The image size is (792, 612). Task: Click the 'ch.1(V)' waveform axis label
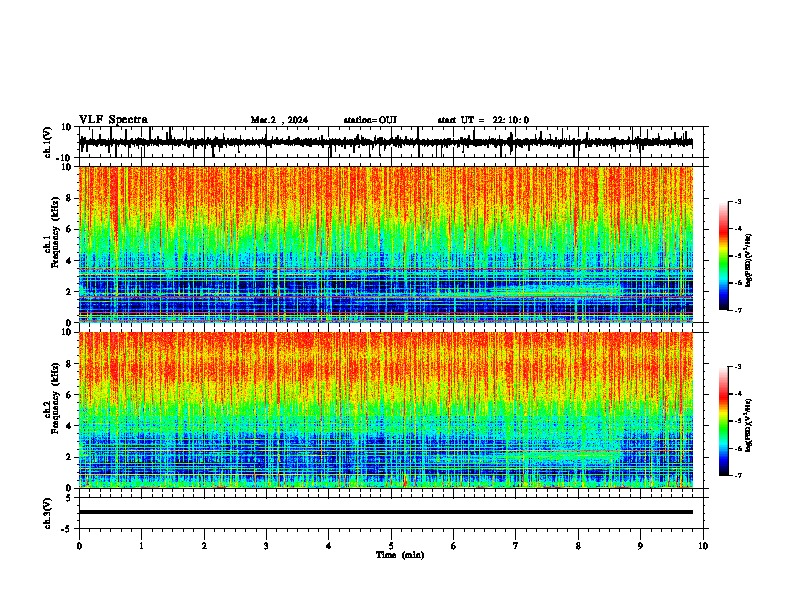click(x=48, y=142)
